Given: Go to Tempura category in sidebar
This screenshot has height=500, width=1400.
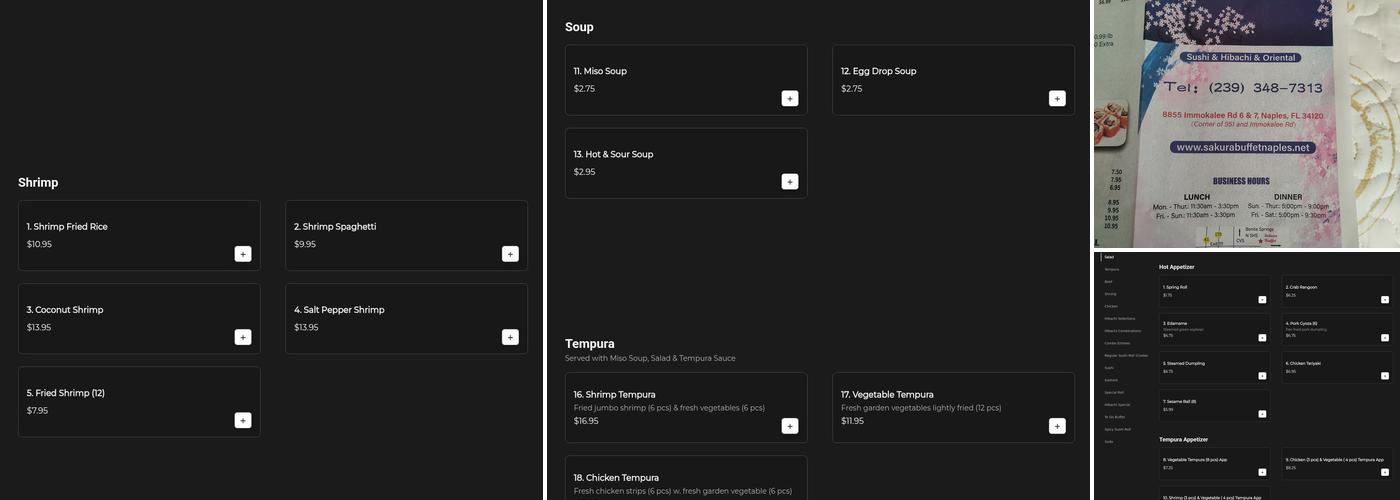Looking at the screenshot, I should click(x=1112, y=270).
